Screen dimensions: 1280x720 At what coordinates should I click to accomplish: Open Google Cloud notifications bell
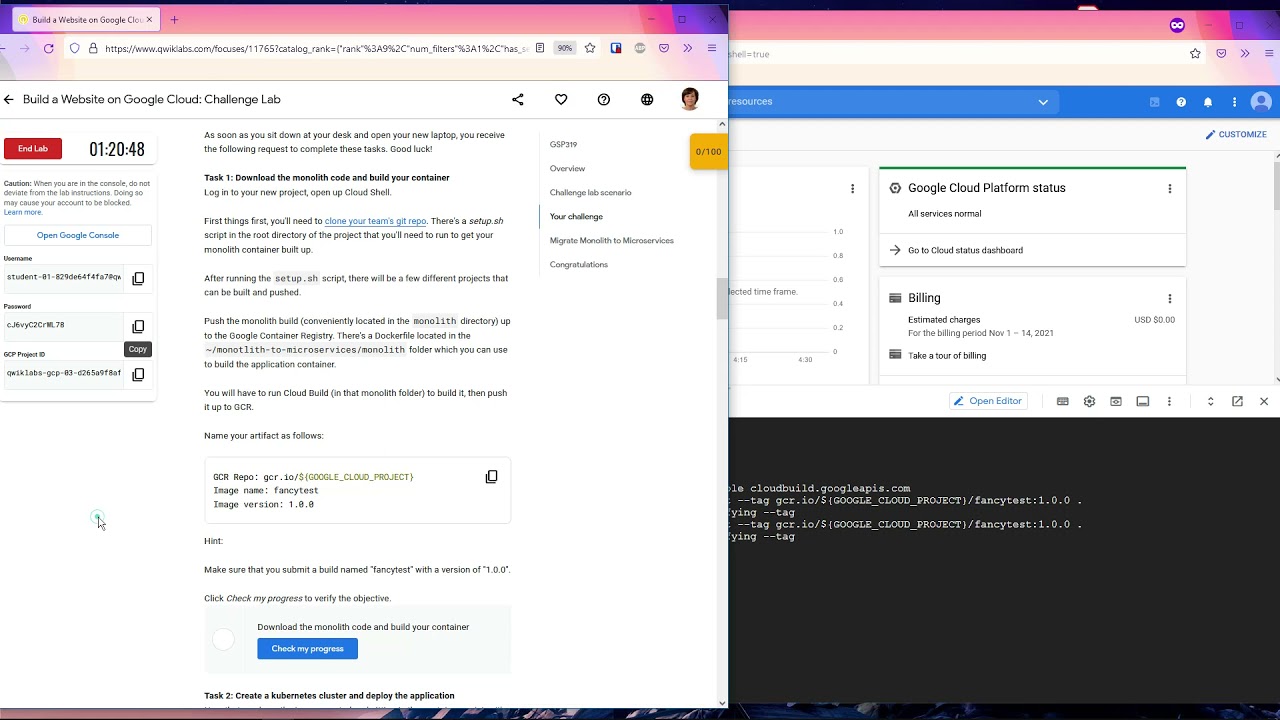1208,102
